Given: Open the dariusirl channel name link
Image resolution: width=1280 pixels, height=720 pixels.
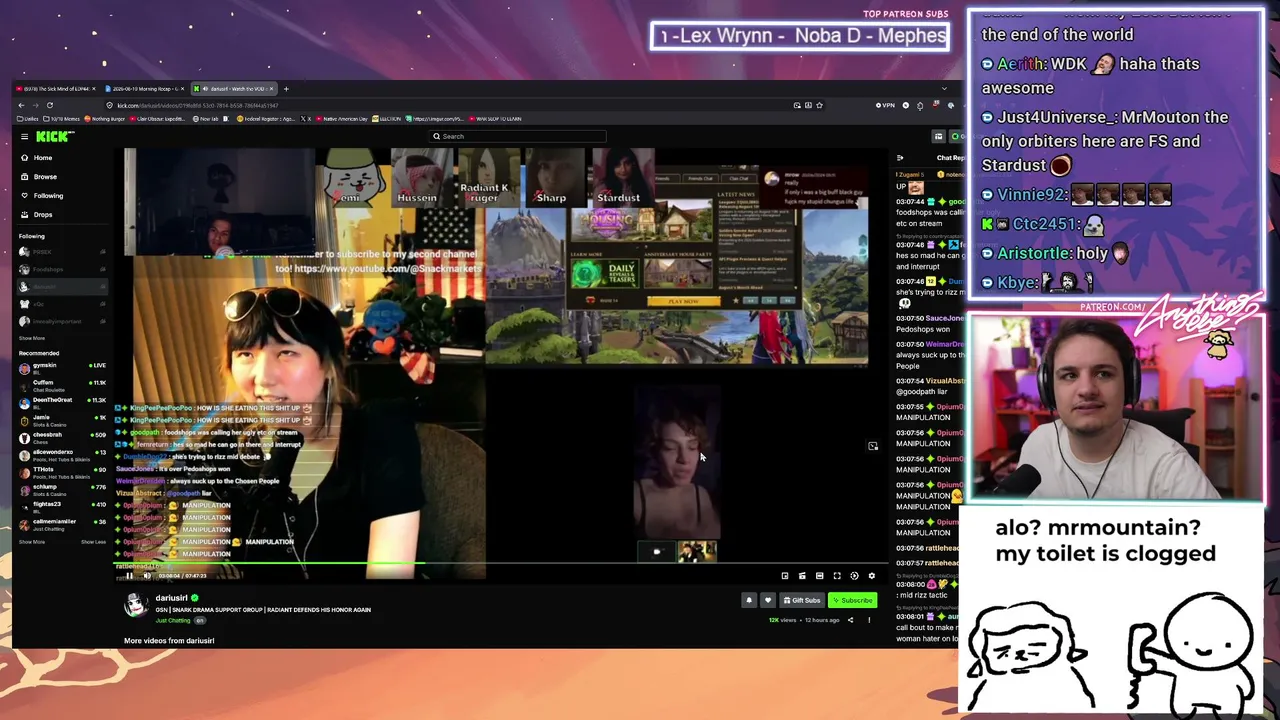Looking at the screenshot, I should pos(171,598).
